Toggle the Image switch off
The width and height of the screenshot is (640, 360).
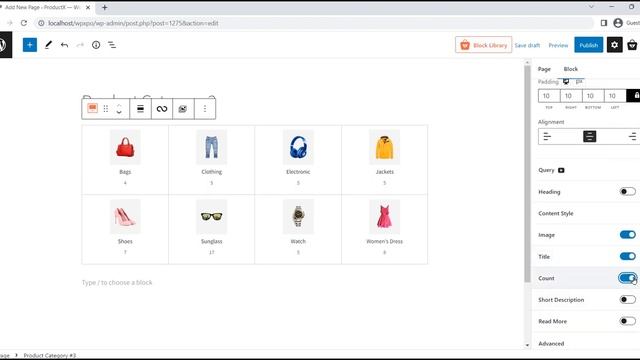[x=627, y=235]
